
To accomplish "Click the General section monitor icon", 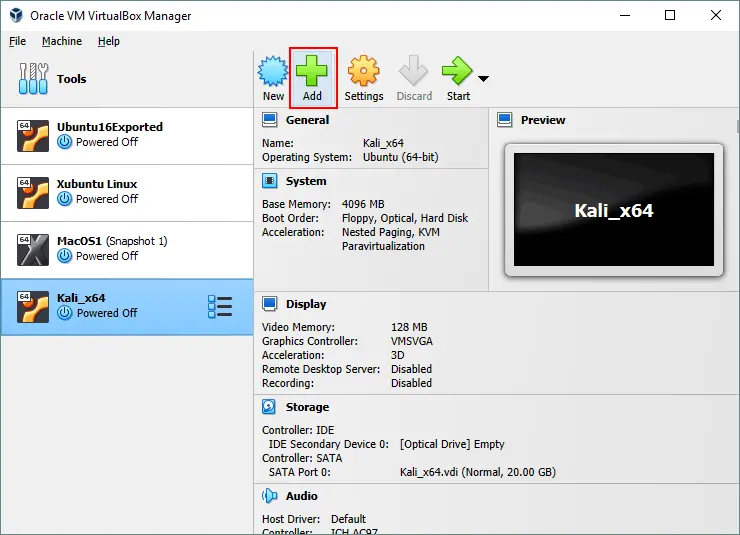I will pos(269,120).
